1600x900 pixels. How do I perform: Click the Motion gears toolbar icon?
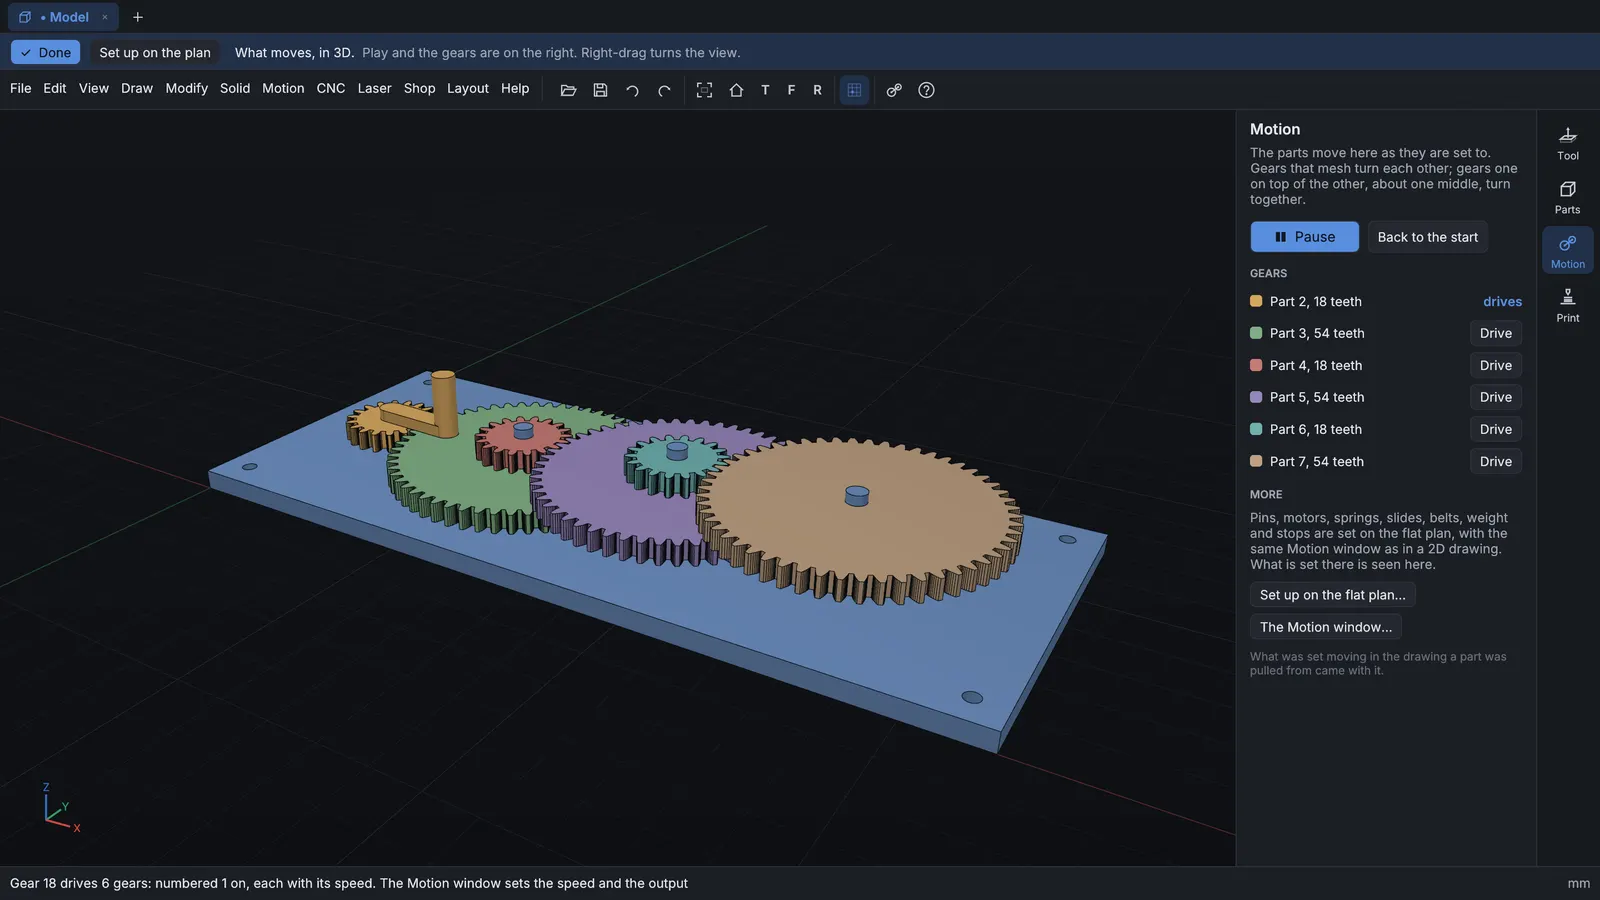point(894,90)
